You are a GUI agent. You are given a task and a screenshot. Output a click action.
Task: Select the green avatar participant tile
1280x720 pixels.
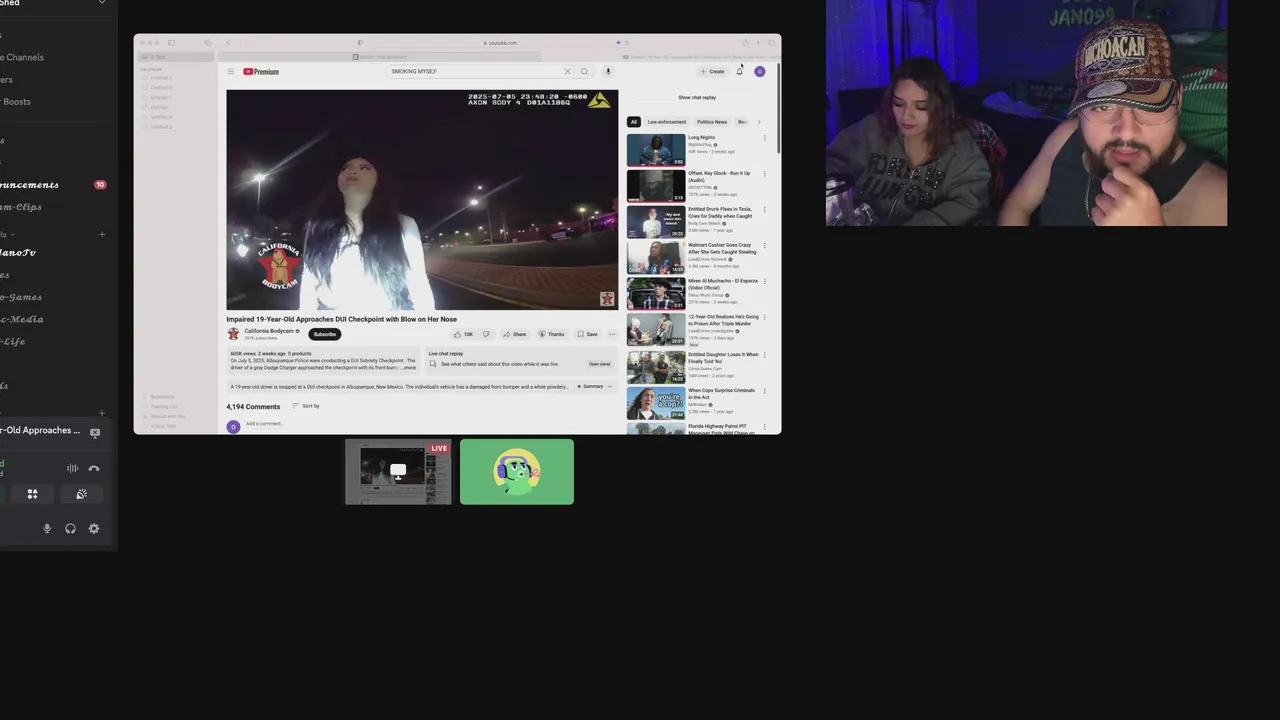pyautogui.click(x=517, y=472)
